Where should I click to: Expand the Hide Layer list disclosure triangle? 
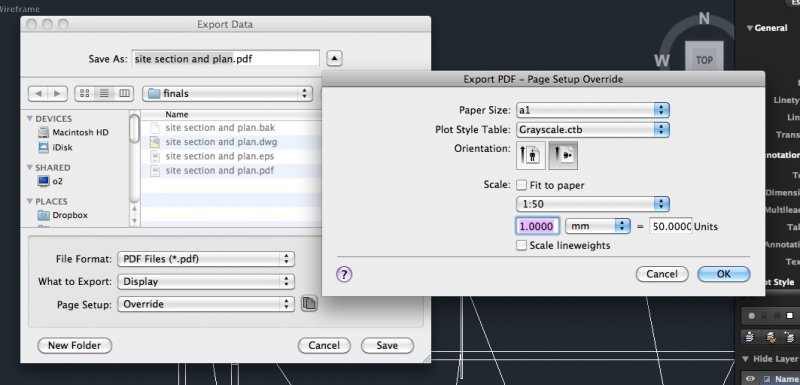click(x=745, y=359)
